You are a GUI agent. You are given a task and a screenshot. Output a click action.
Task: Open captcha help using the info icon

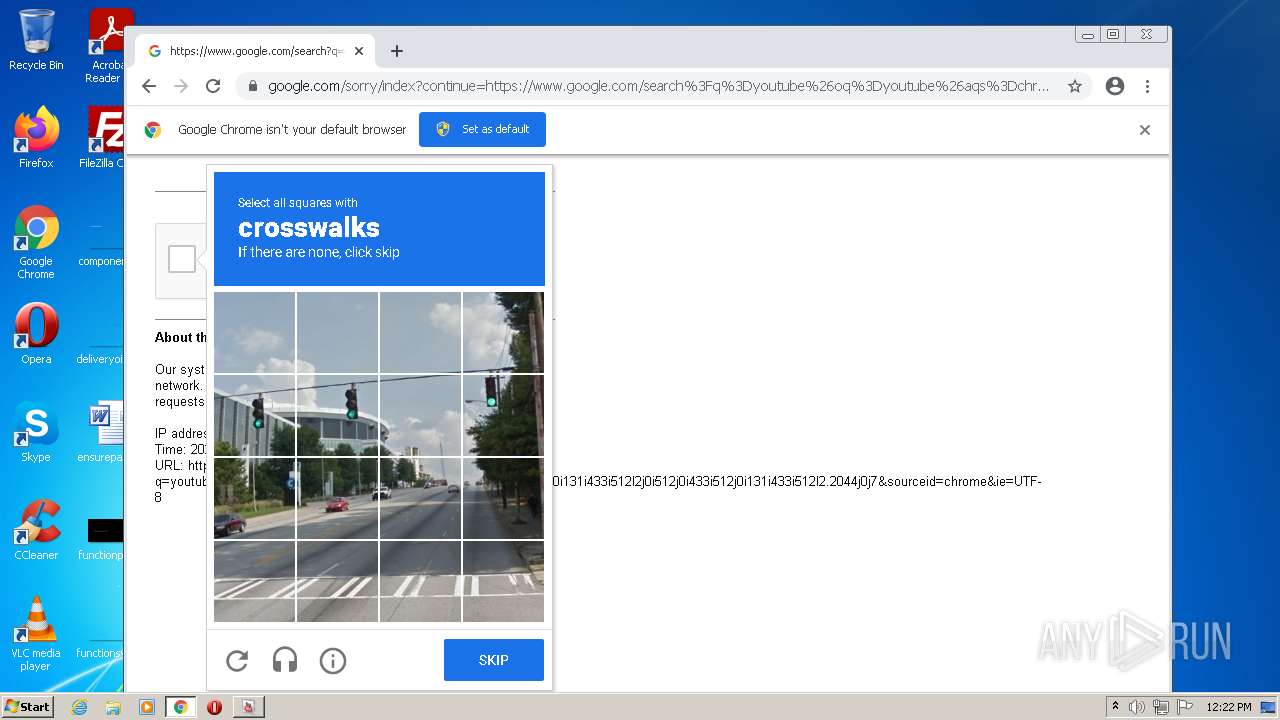point(333,660)
